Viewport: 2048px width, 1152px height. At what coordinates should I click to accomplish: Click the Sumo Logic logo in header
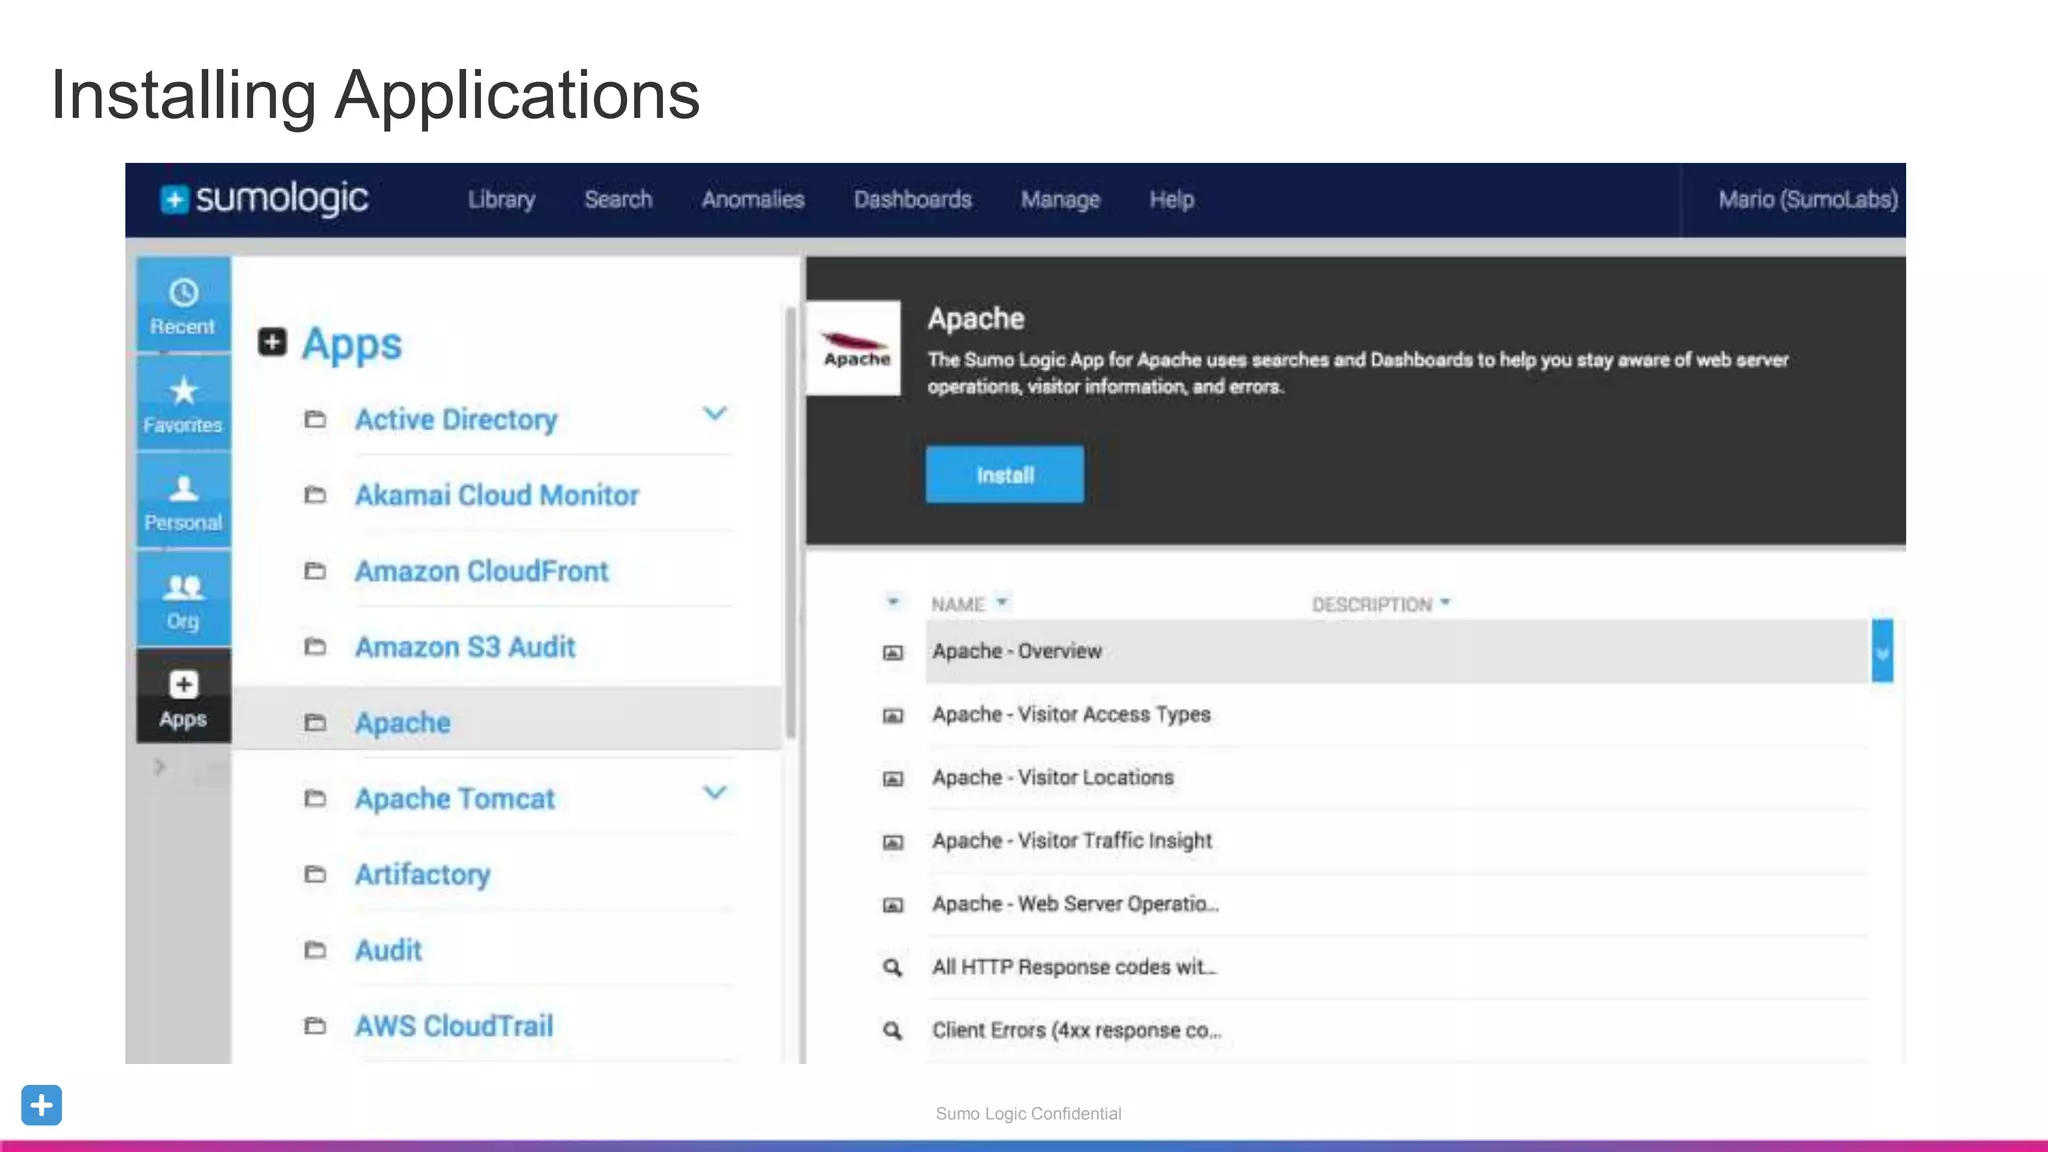point(264,199)
